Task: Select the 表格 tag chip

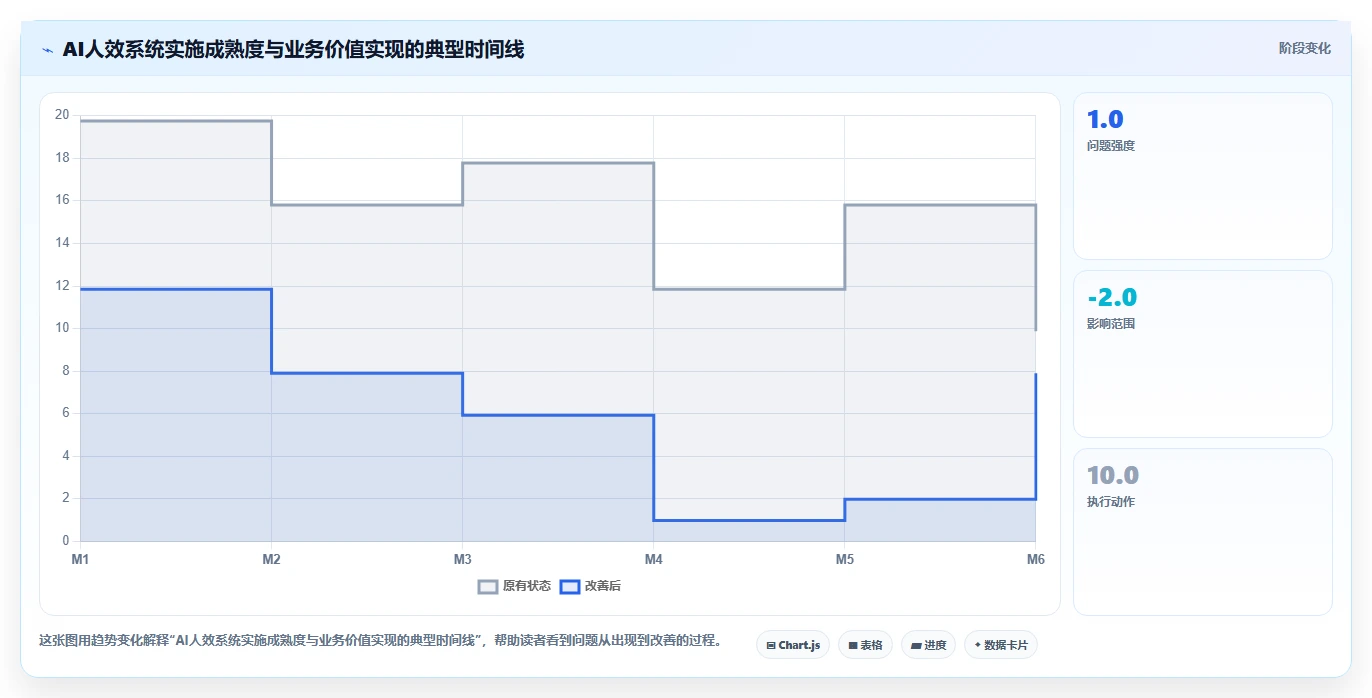Action: point(865,645)
